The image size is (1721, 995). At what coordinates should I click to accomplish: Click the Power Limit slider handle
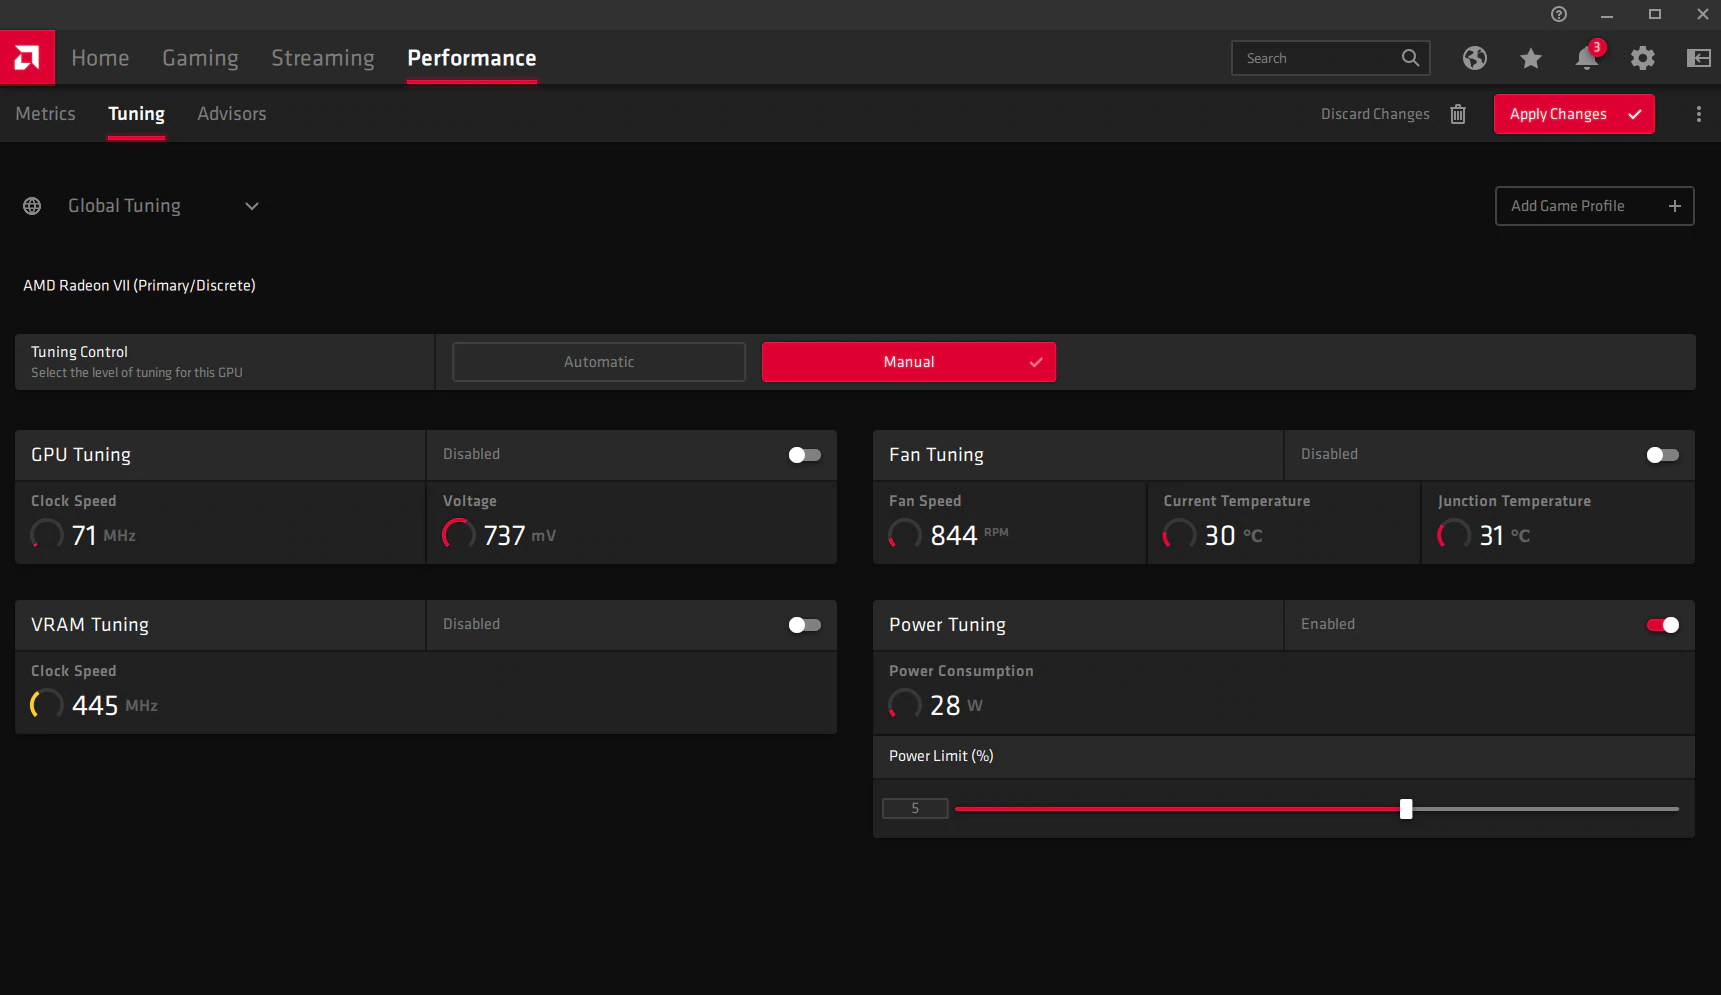(x=1406, y=809)
